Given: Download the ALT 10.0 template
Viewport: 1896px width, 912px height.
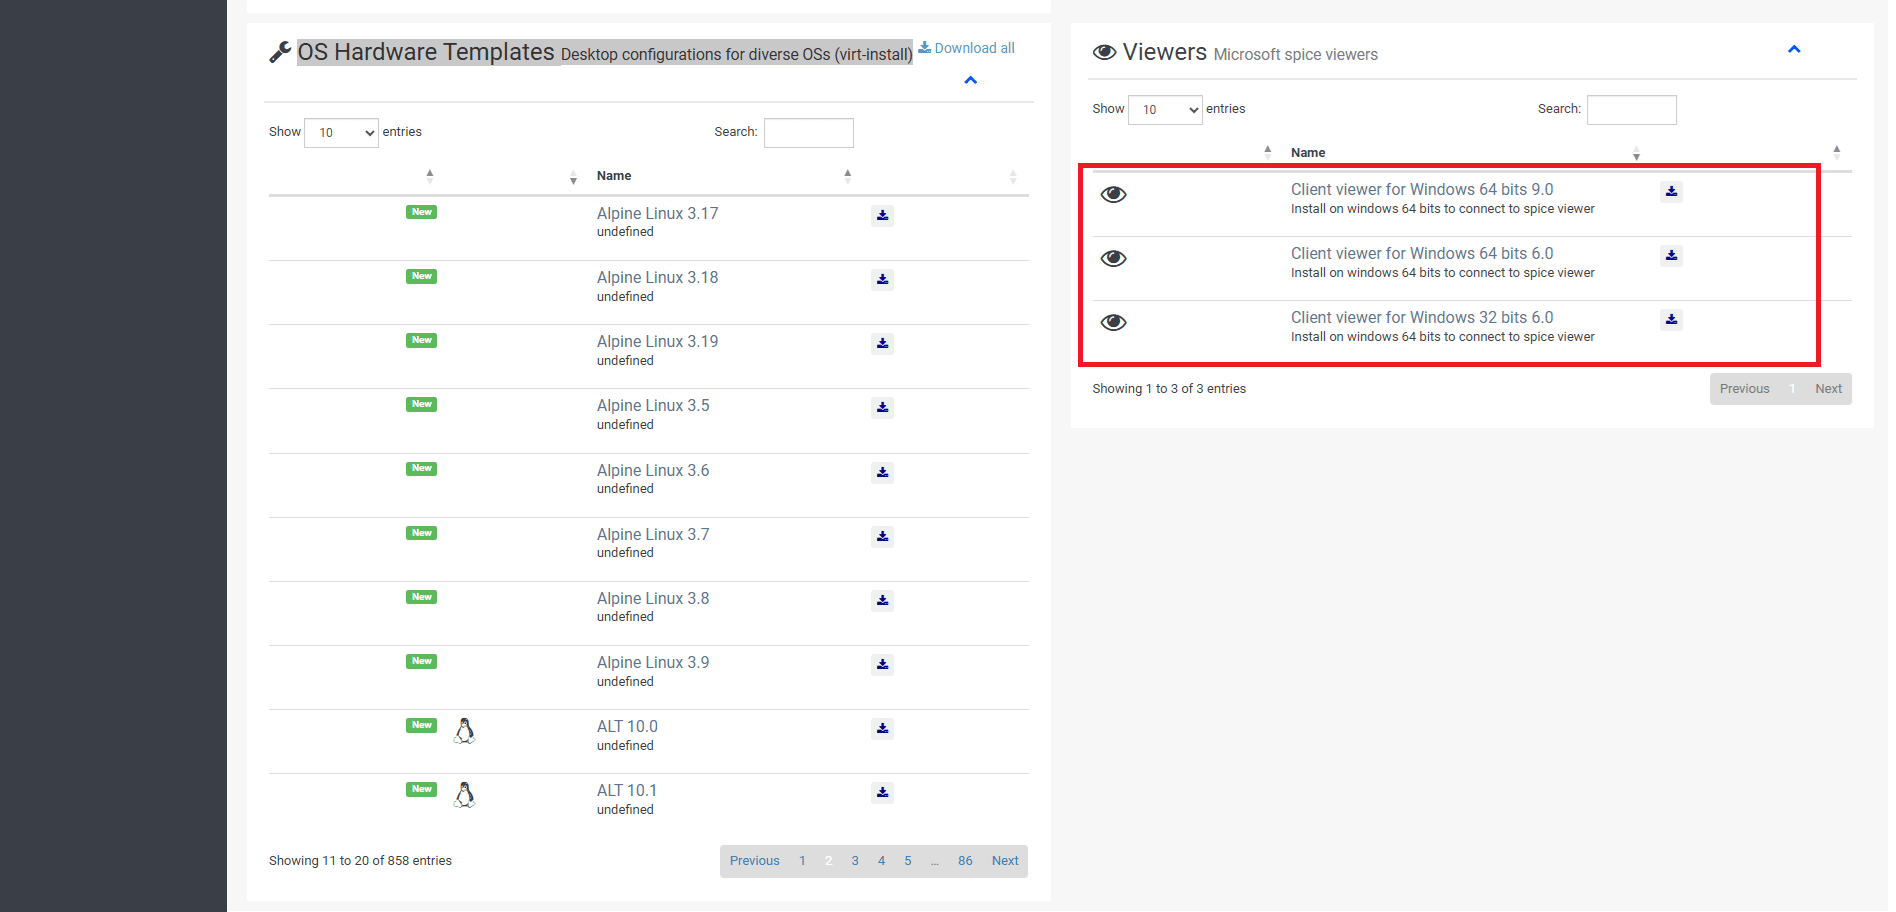Looking at the screenshot, I should click(x=882, y=728).
